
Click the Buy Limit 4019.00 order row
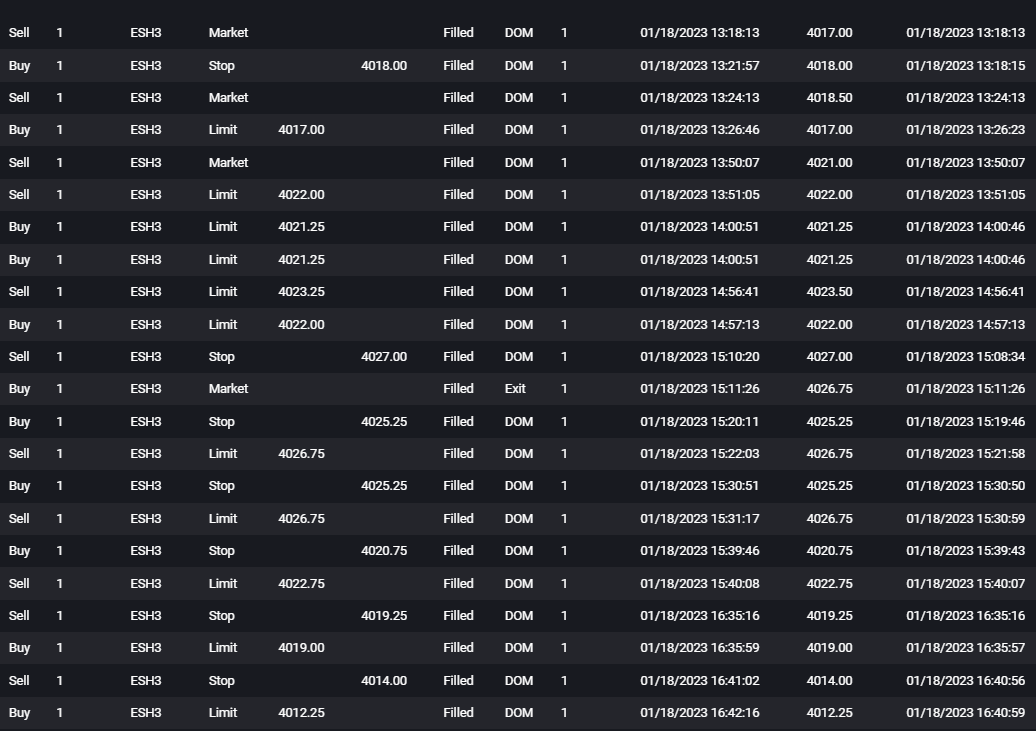pyautogui.click(x=518, y=648)
